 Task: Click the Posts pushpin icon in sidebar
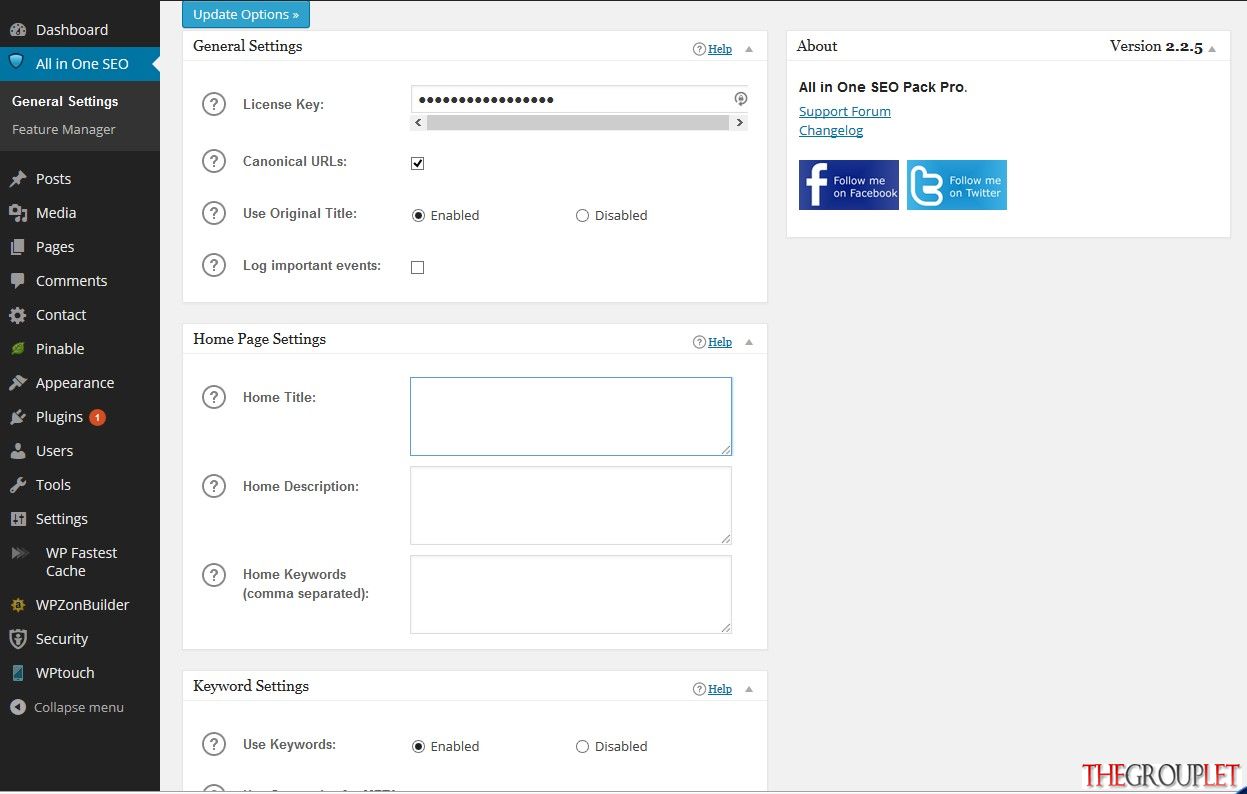pos(18,179)
